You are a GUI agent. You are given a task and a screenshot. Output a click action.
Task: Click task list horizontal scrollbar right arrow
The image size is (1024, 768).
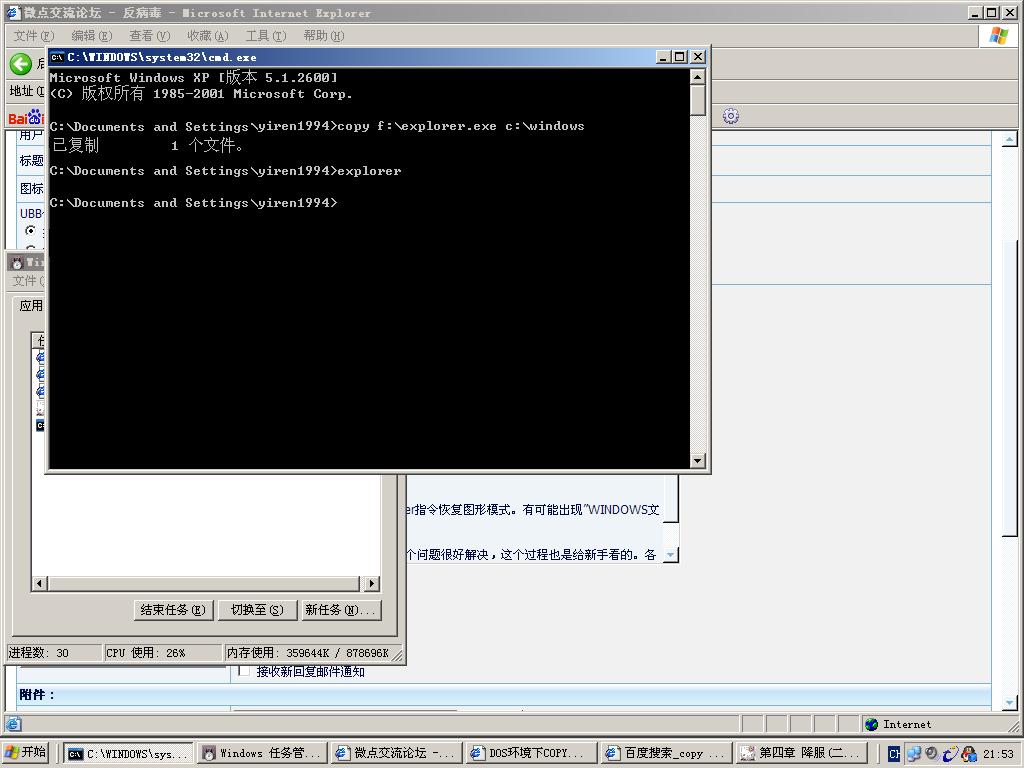pos(371,583)
